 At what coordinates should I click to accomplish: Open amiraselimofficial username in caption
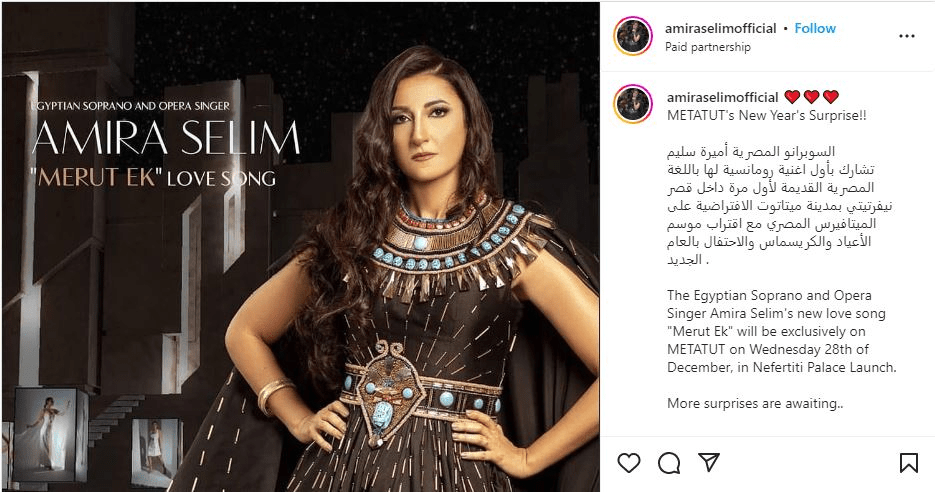tap(723, 97)
